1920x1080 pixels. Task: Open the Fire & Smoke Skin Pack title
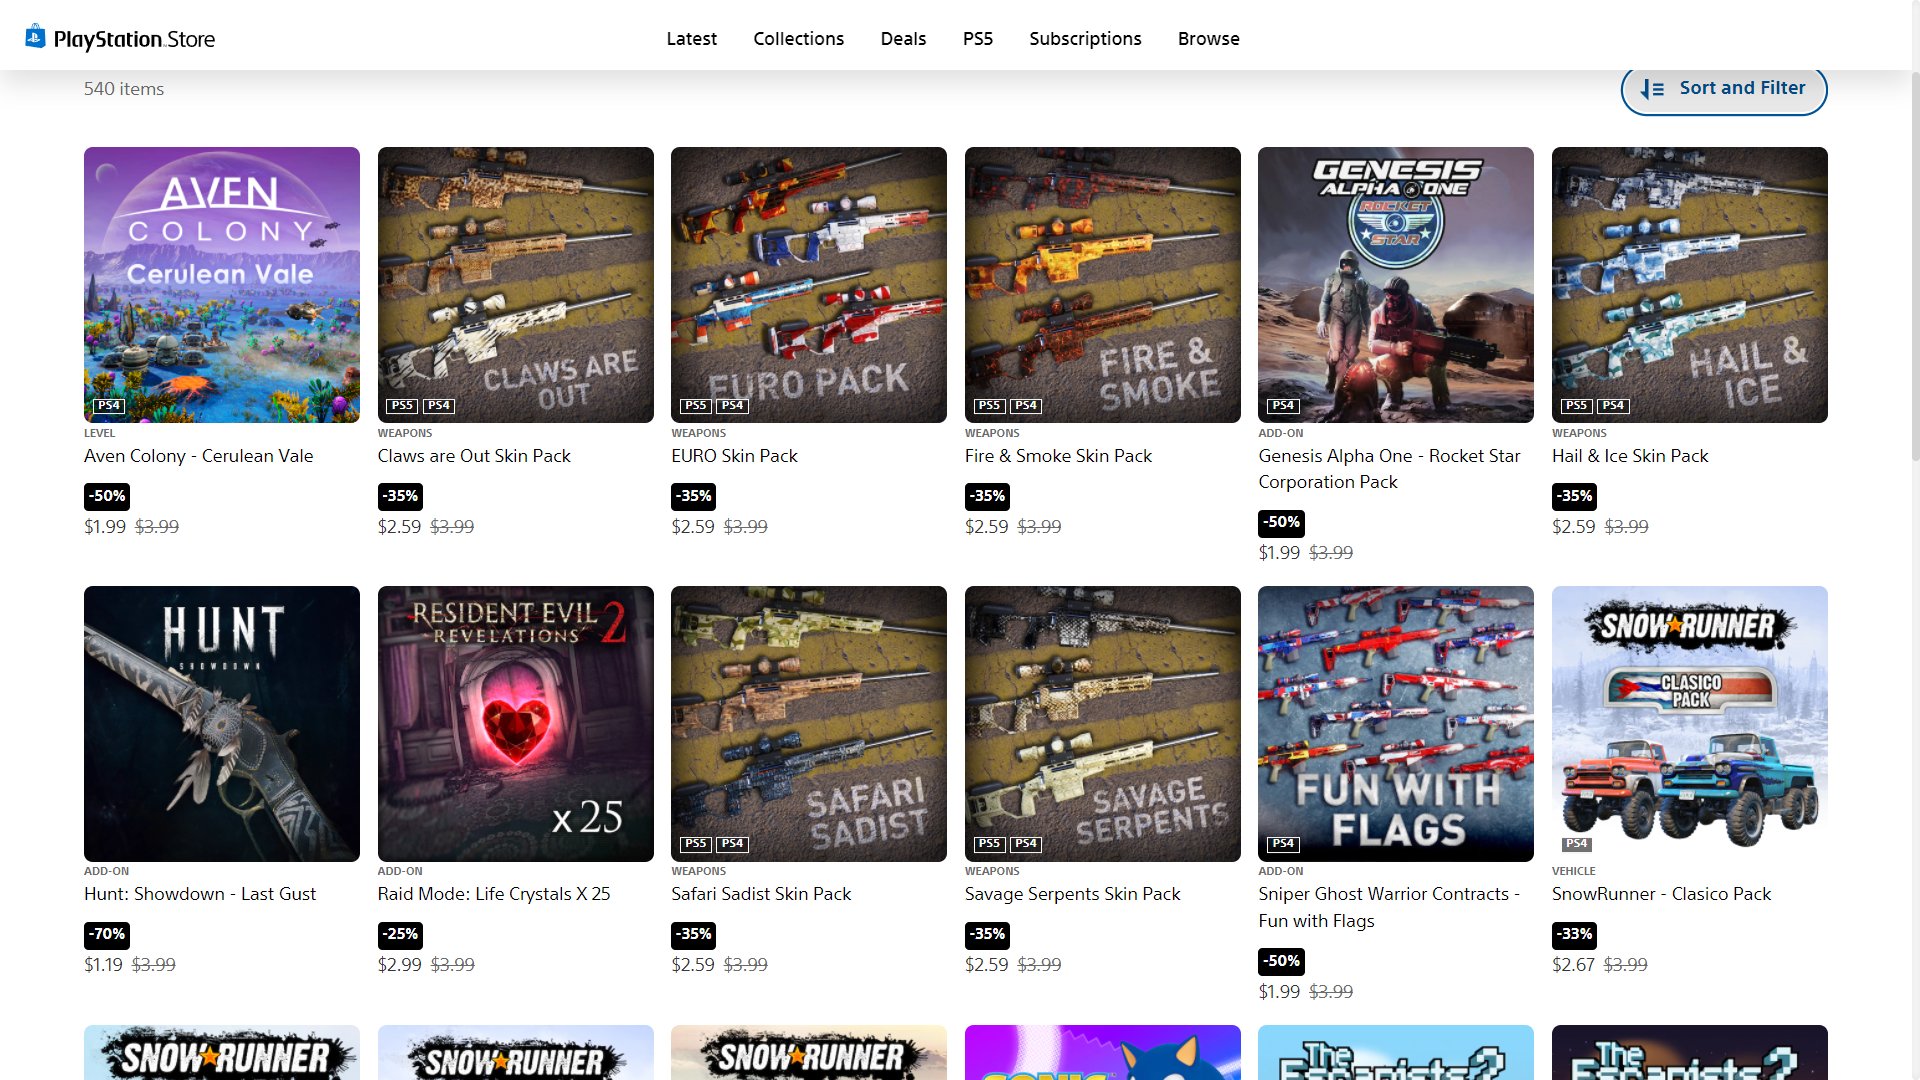1057,456
